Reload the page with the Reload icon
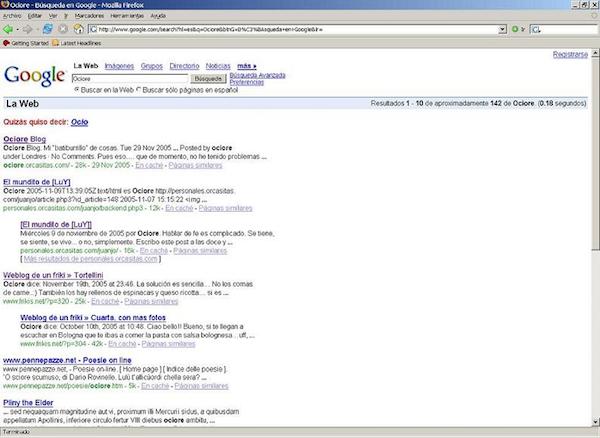 click(47, 29)
